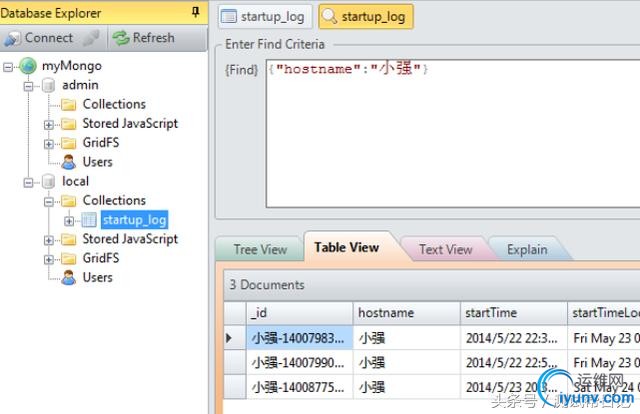The width and height of the screenshot is (640, 414).
Task: Select the local GridFS folder icon
Action: (69, 258)
